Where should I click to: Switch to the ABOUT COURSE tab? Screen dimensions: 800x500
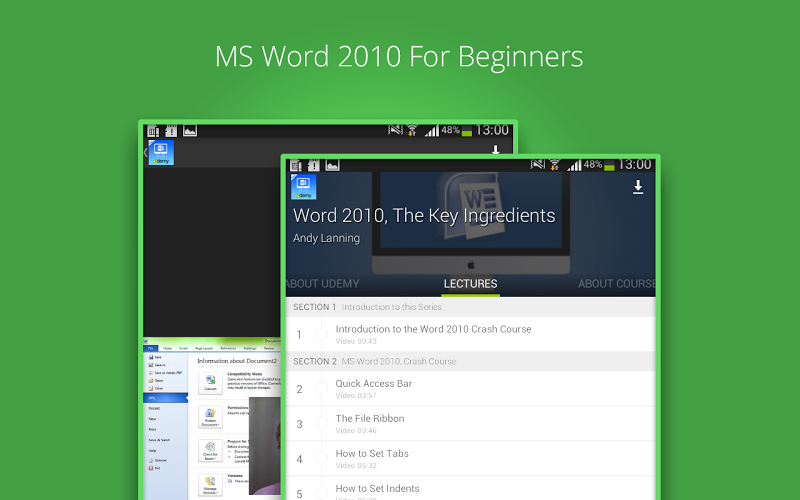coord(616,284)
